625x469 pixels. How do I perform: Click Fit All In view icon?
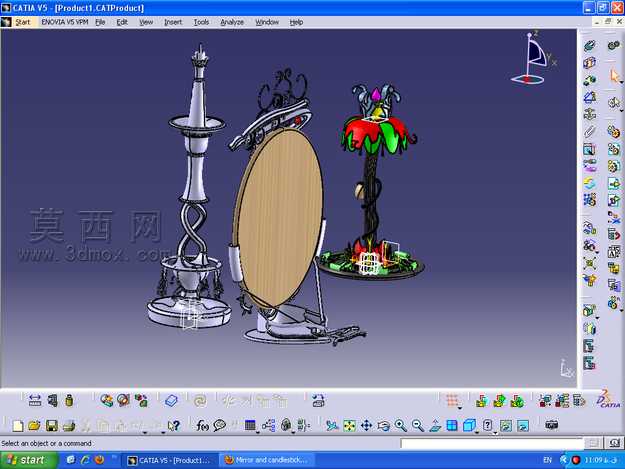click(x=349, y=426)
